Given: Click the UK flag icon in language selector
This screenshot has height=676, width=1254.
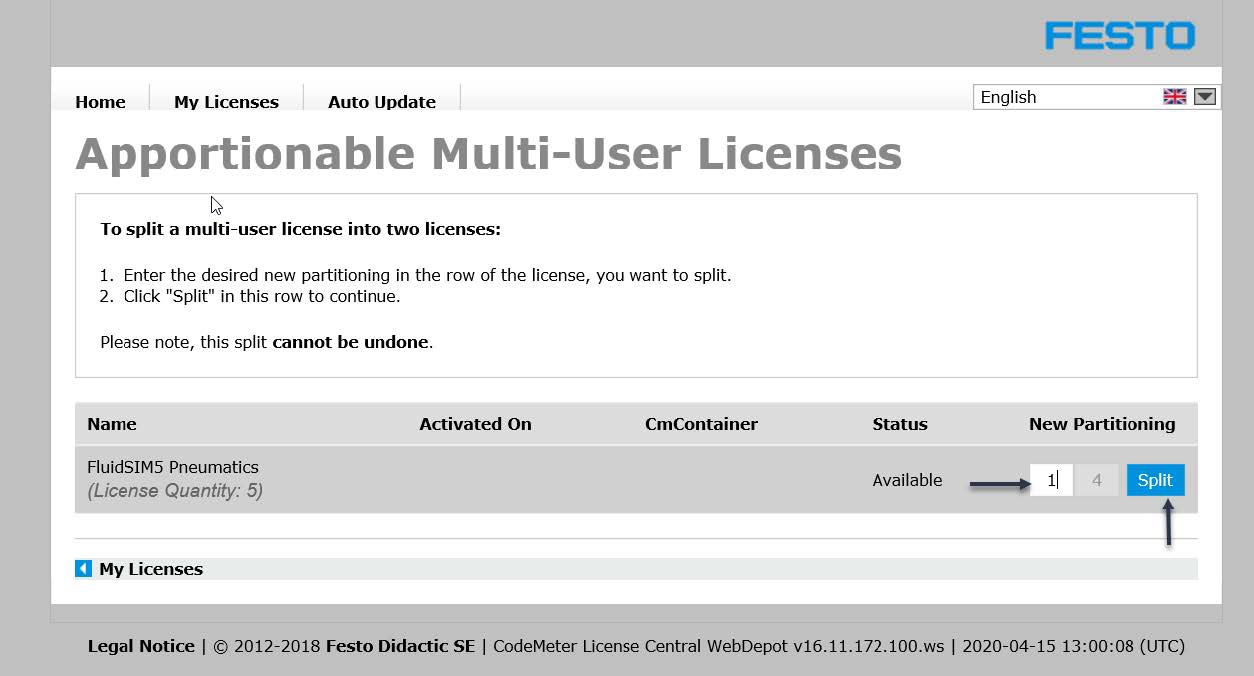Looking at the screenshot, I should 1174,97.
